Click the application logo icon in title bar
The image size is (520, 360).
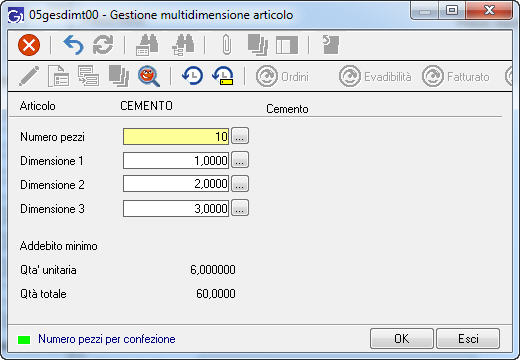tap(16, 15)
